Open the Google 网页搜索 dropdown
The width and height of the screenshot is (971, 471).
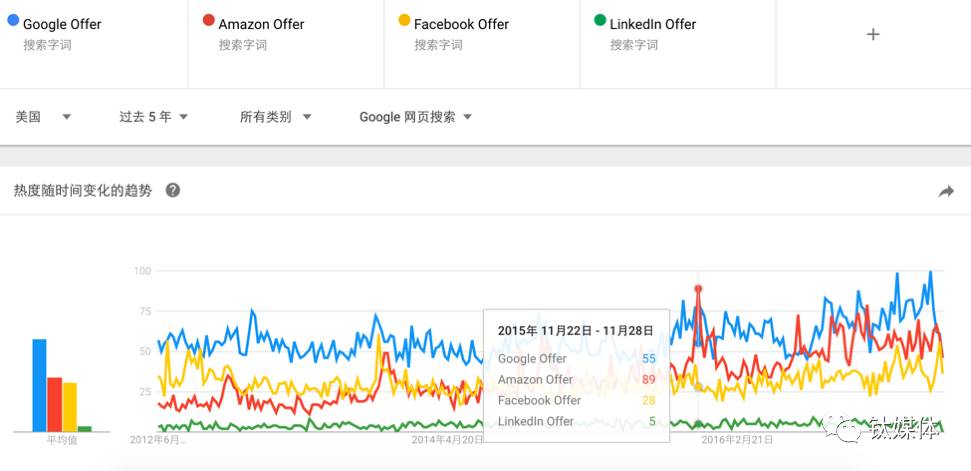pos(416,117)
